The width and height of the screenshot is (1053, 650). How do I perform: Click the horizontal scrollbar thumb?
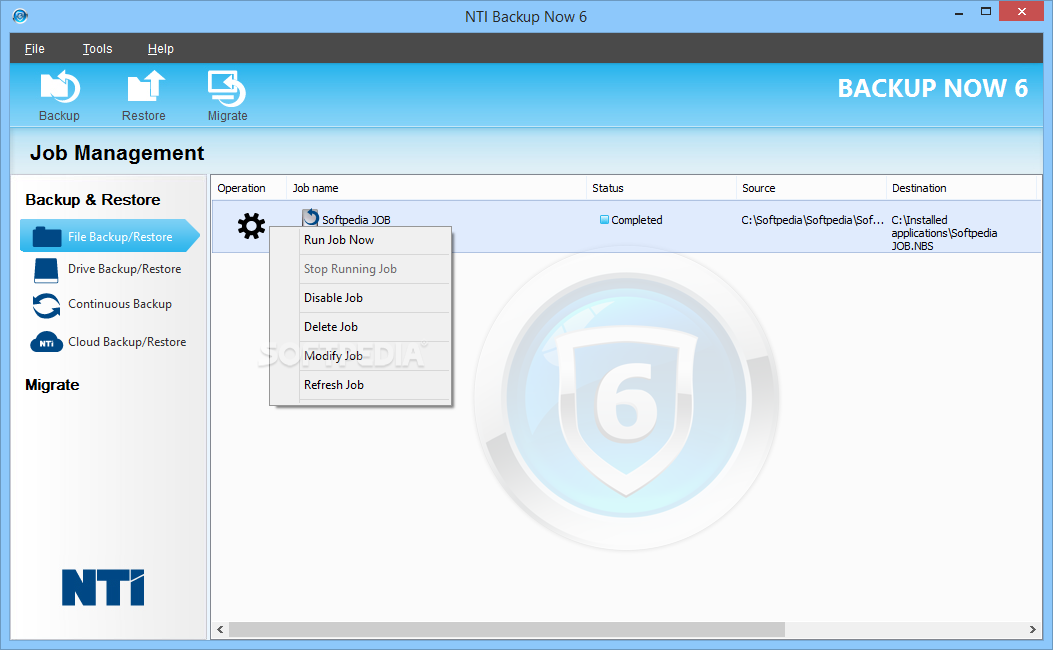coord(507,629)
